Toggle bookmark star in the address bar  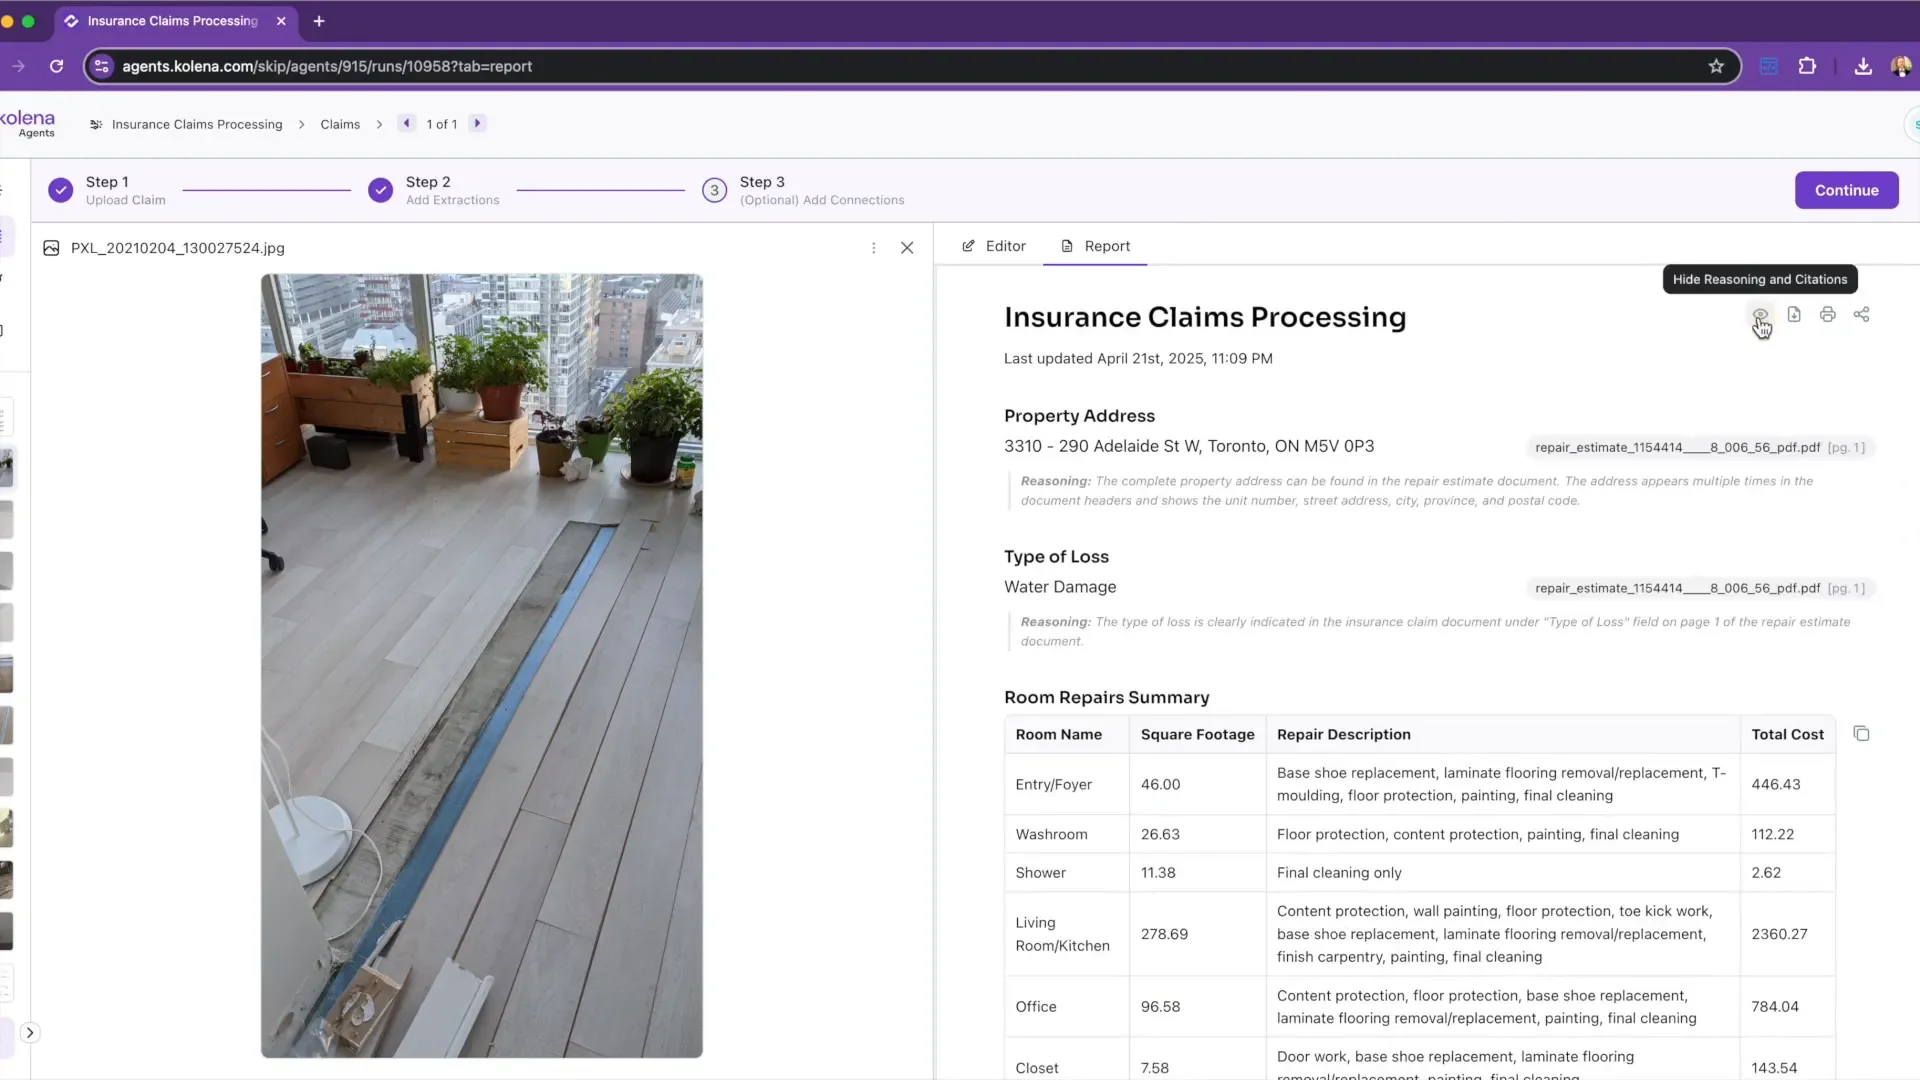point(1717,66)
